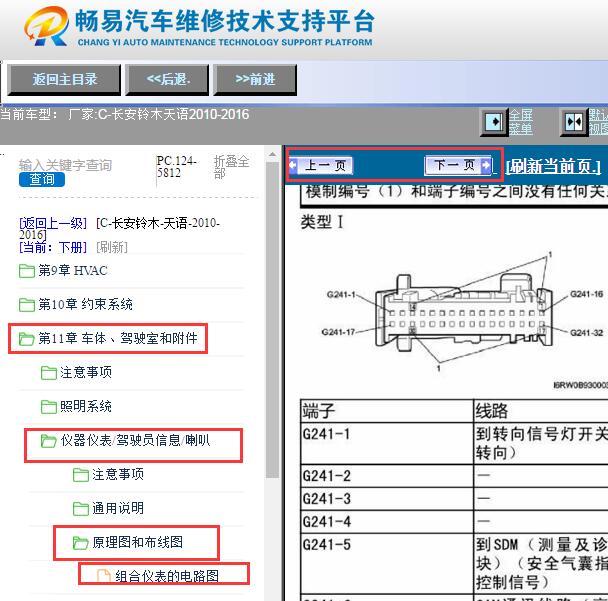The width and height of the screenshot is (608, 601).
Task: Click G241-17 label in the diagram
Action: point(339,332)
